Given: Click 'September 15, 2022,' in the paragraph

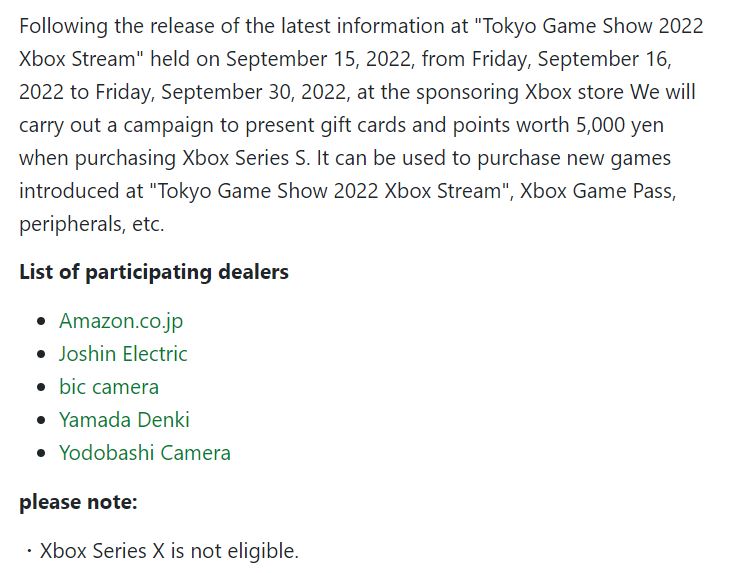Looking at the screenshot, I should pos(320,60).
